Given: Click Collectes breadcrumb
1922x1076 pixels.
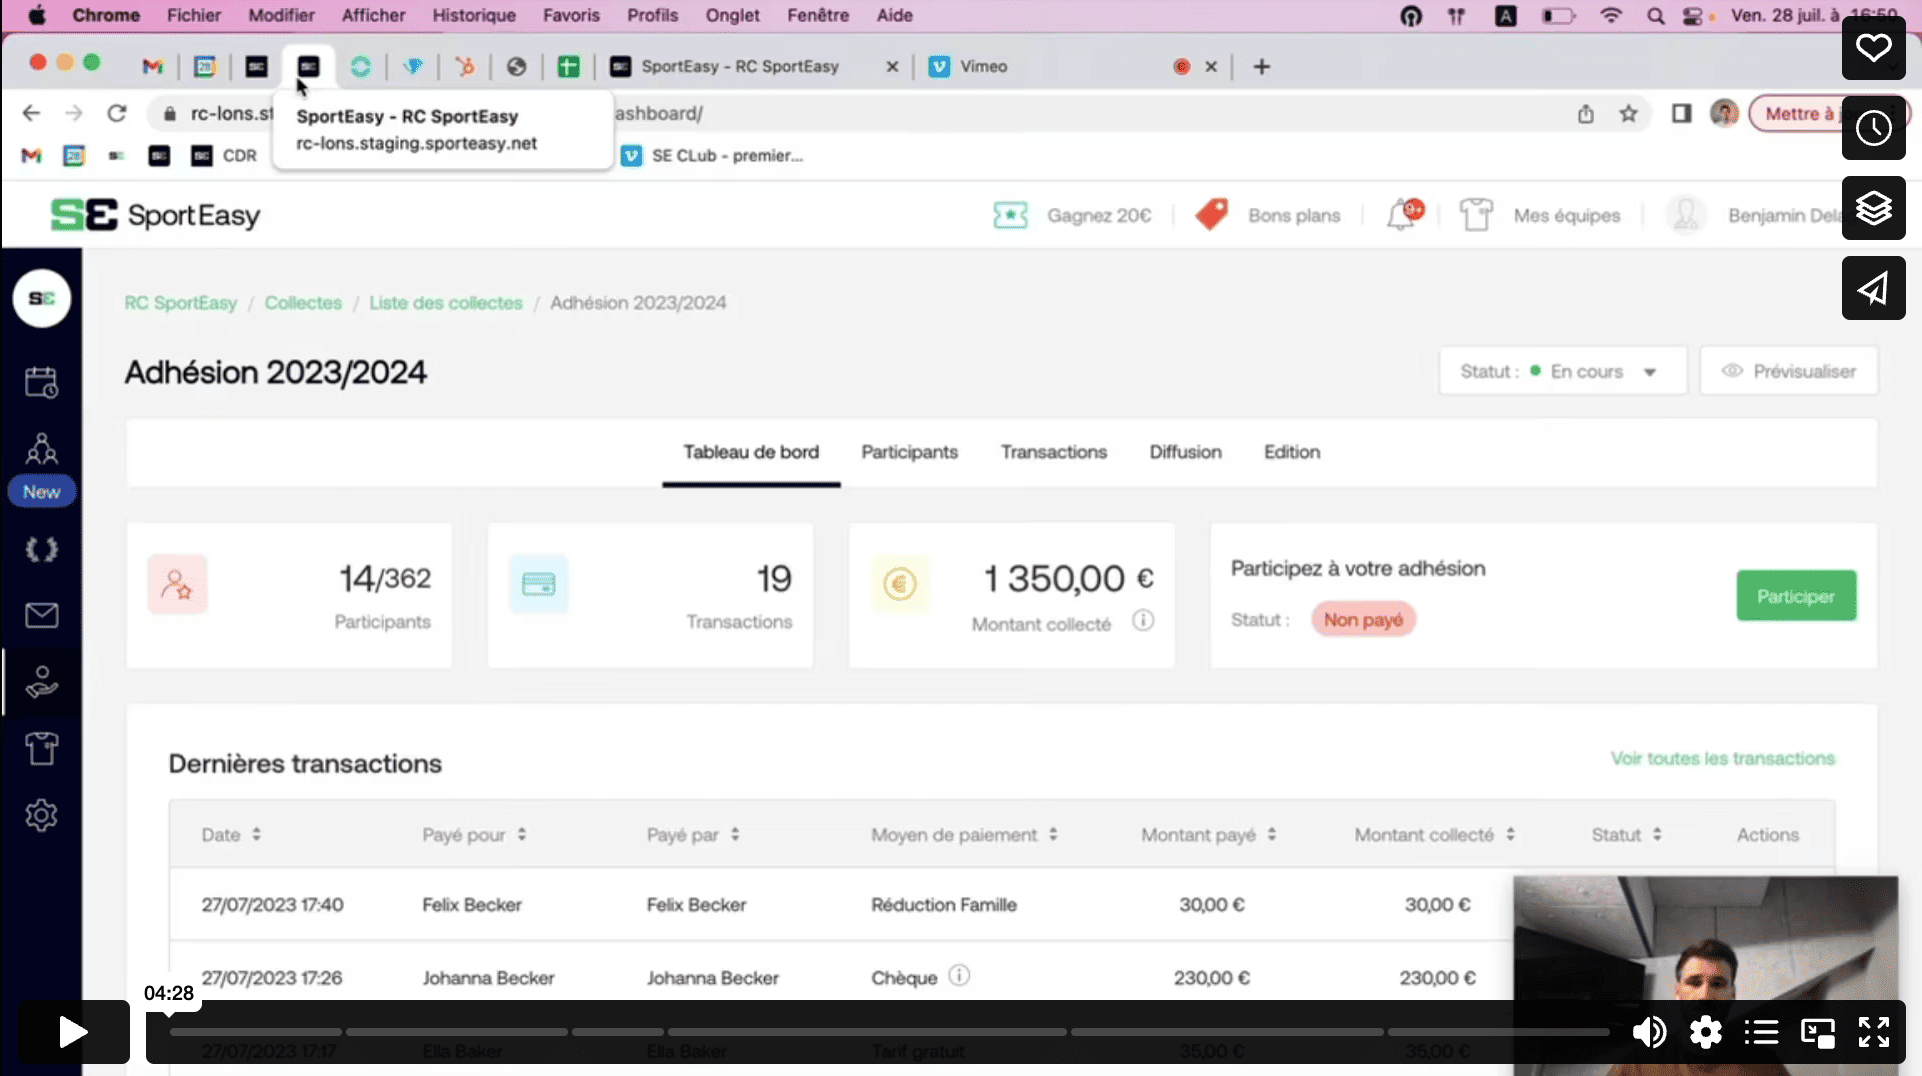Looking at the screenshot, I should point(303,303).
